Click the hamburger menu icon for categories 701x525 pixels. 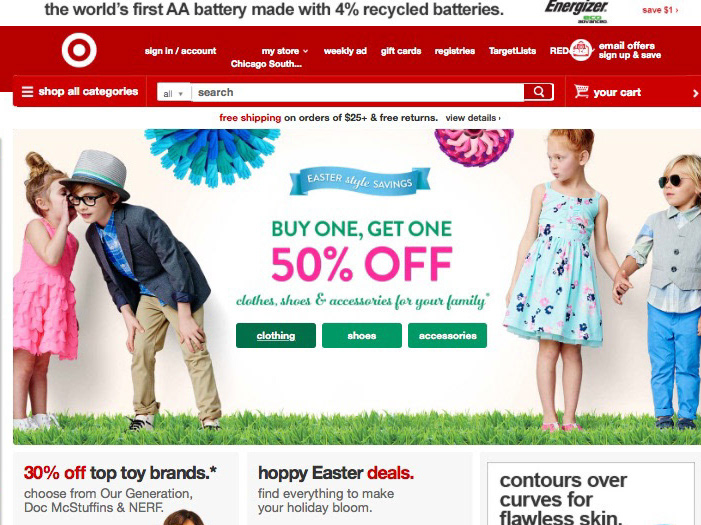pyautogui.click(x=28, y=92)
